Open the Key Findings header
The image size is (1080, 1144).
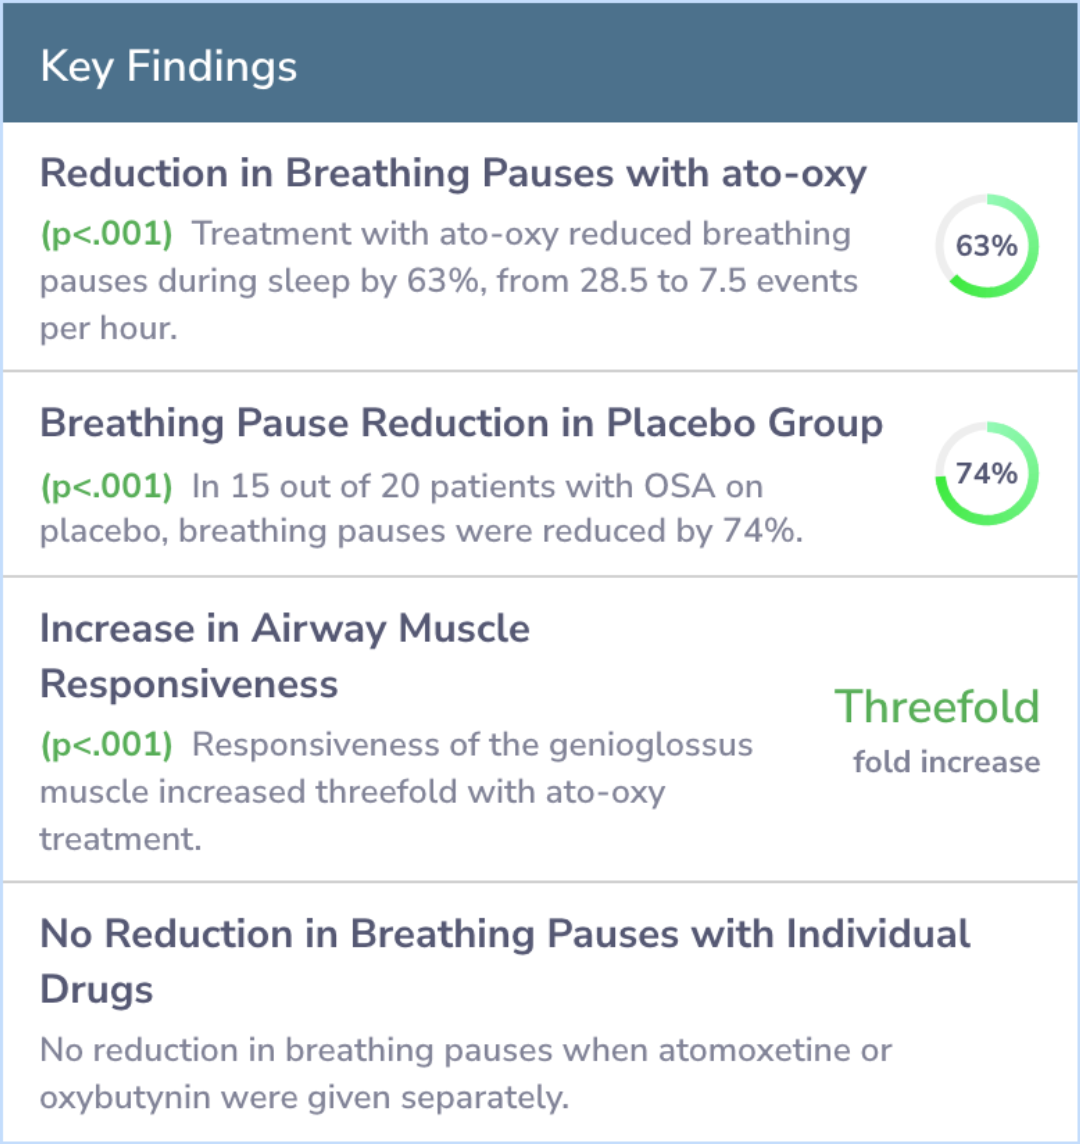tap(540, 64)
